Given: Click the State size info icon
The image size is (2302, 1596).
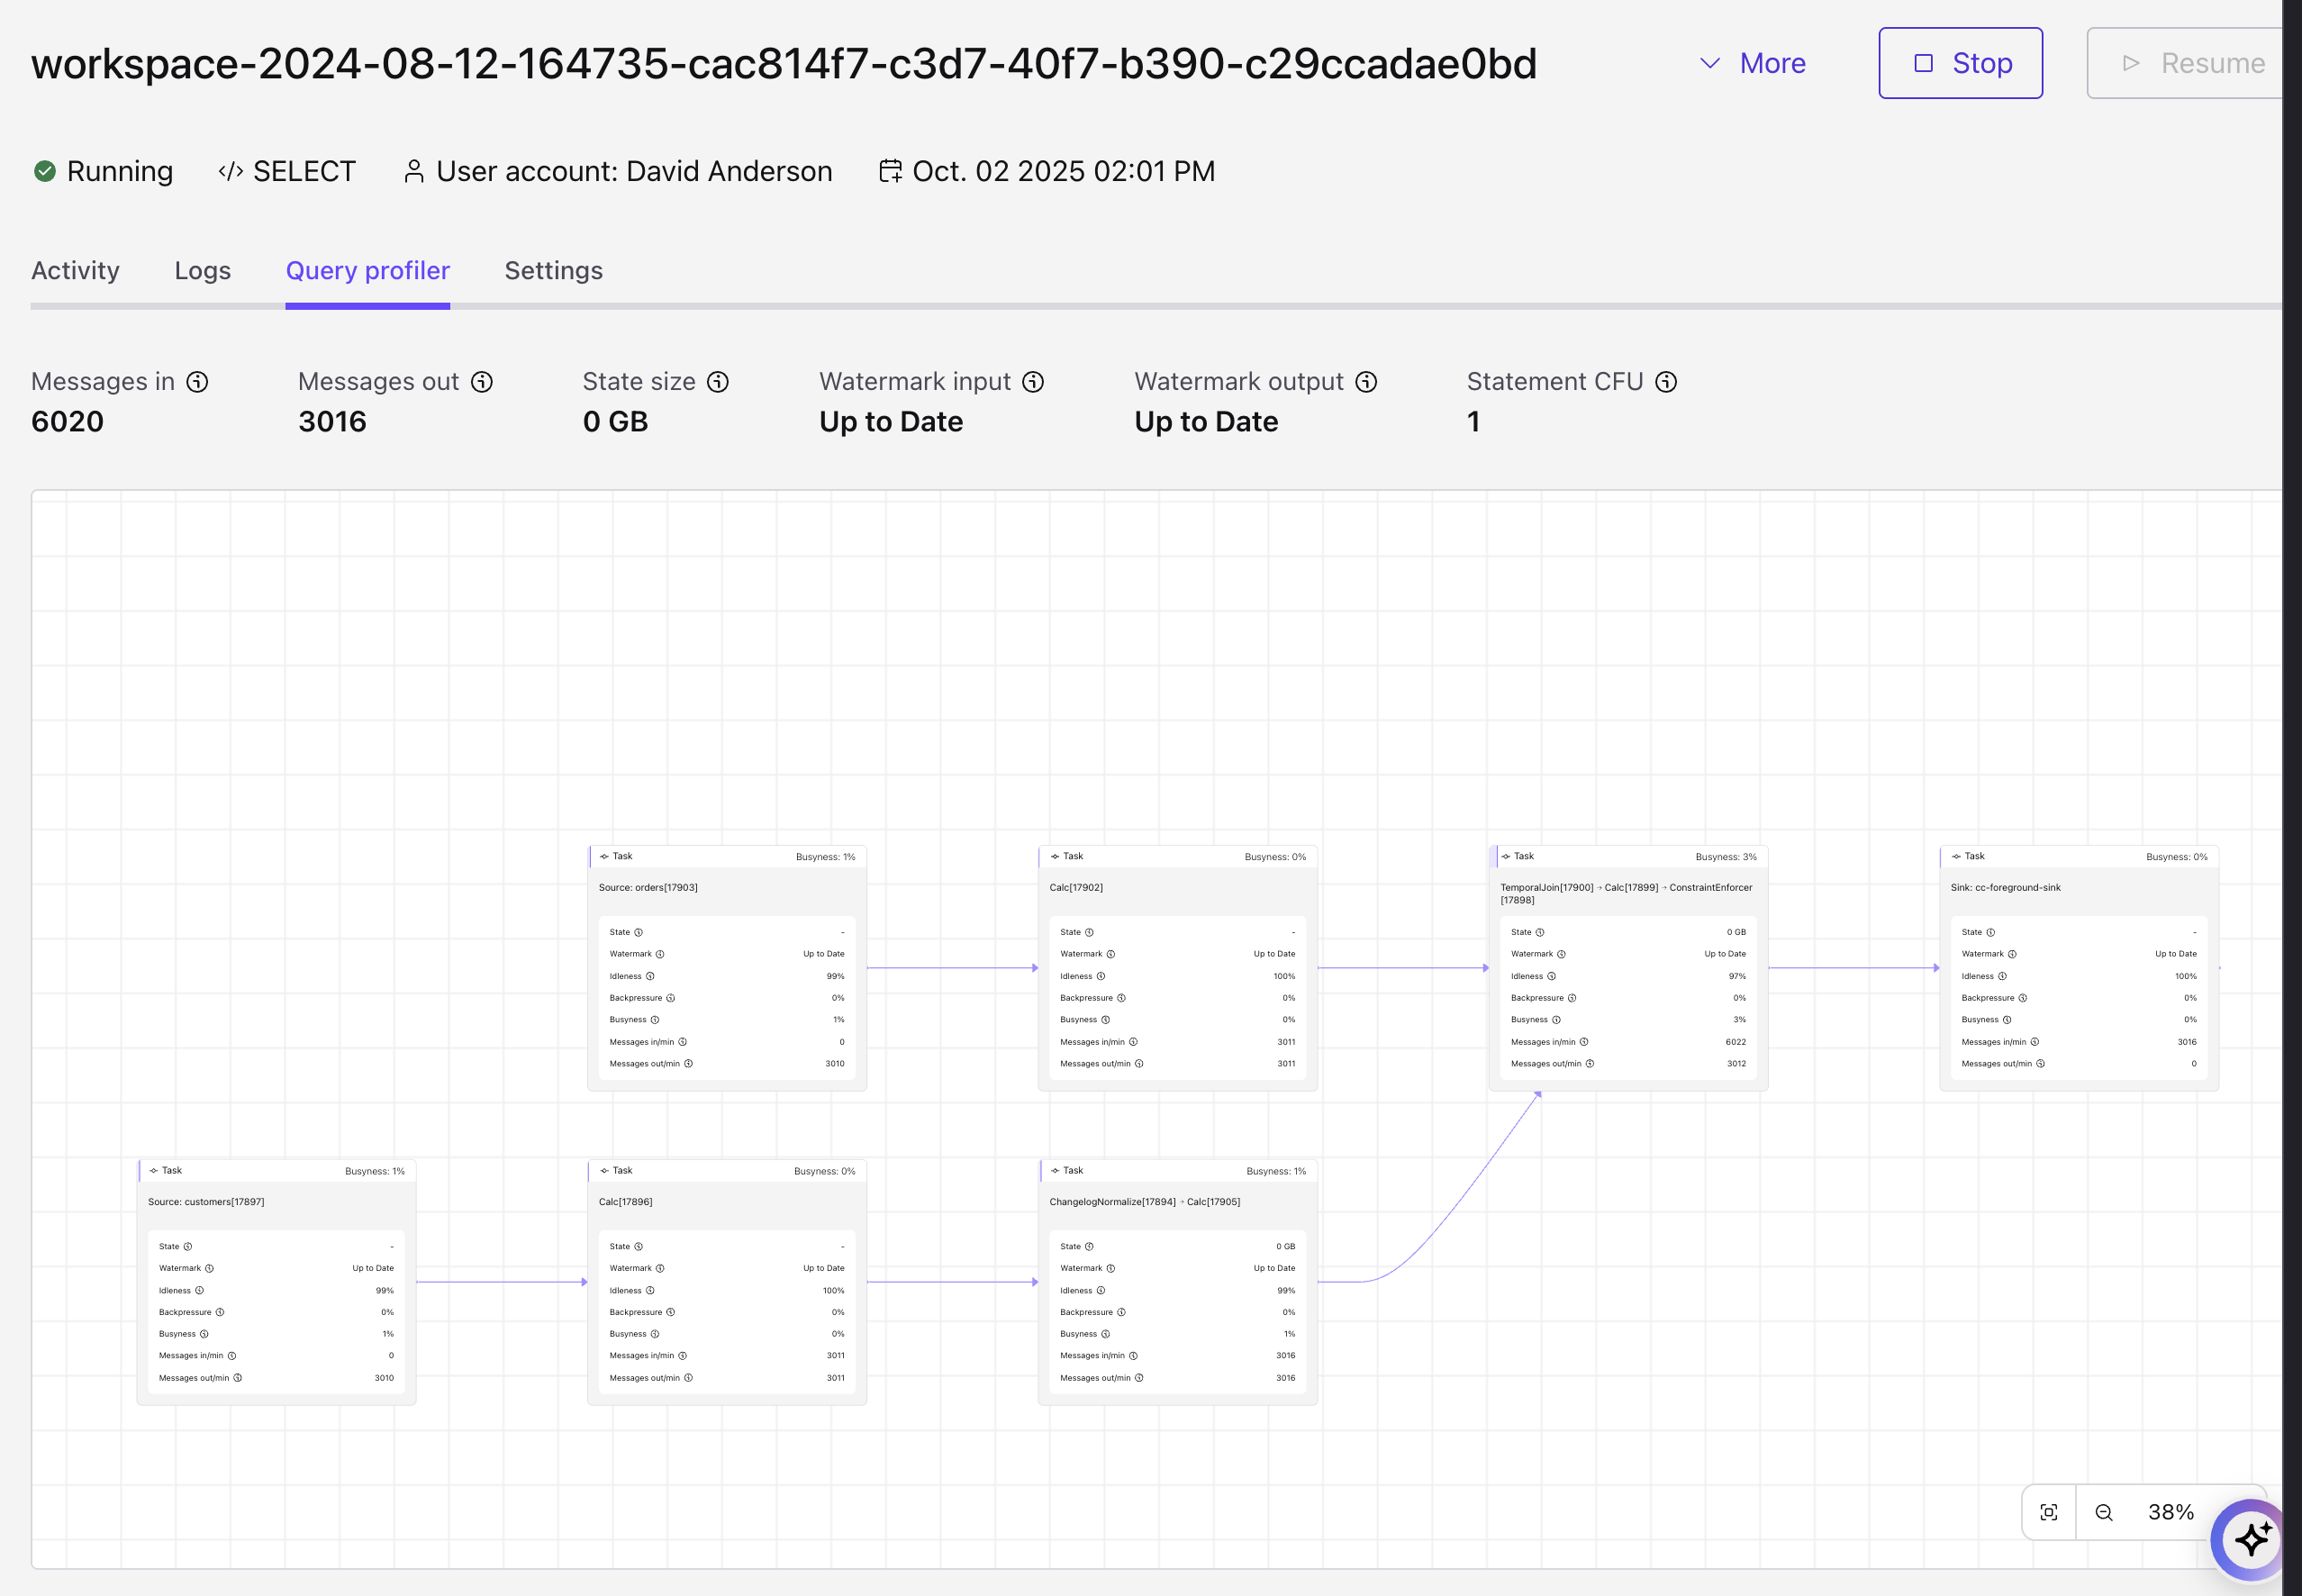Looking at the screenshot, I should (x=718, y=382).
